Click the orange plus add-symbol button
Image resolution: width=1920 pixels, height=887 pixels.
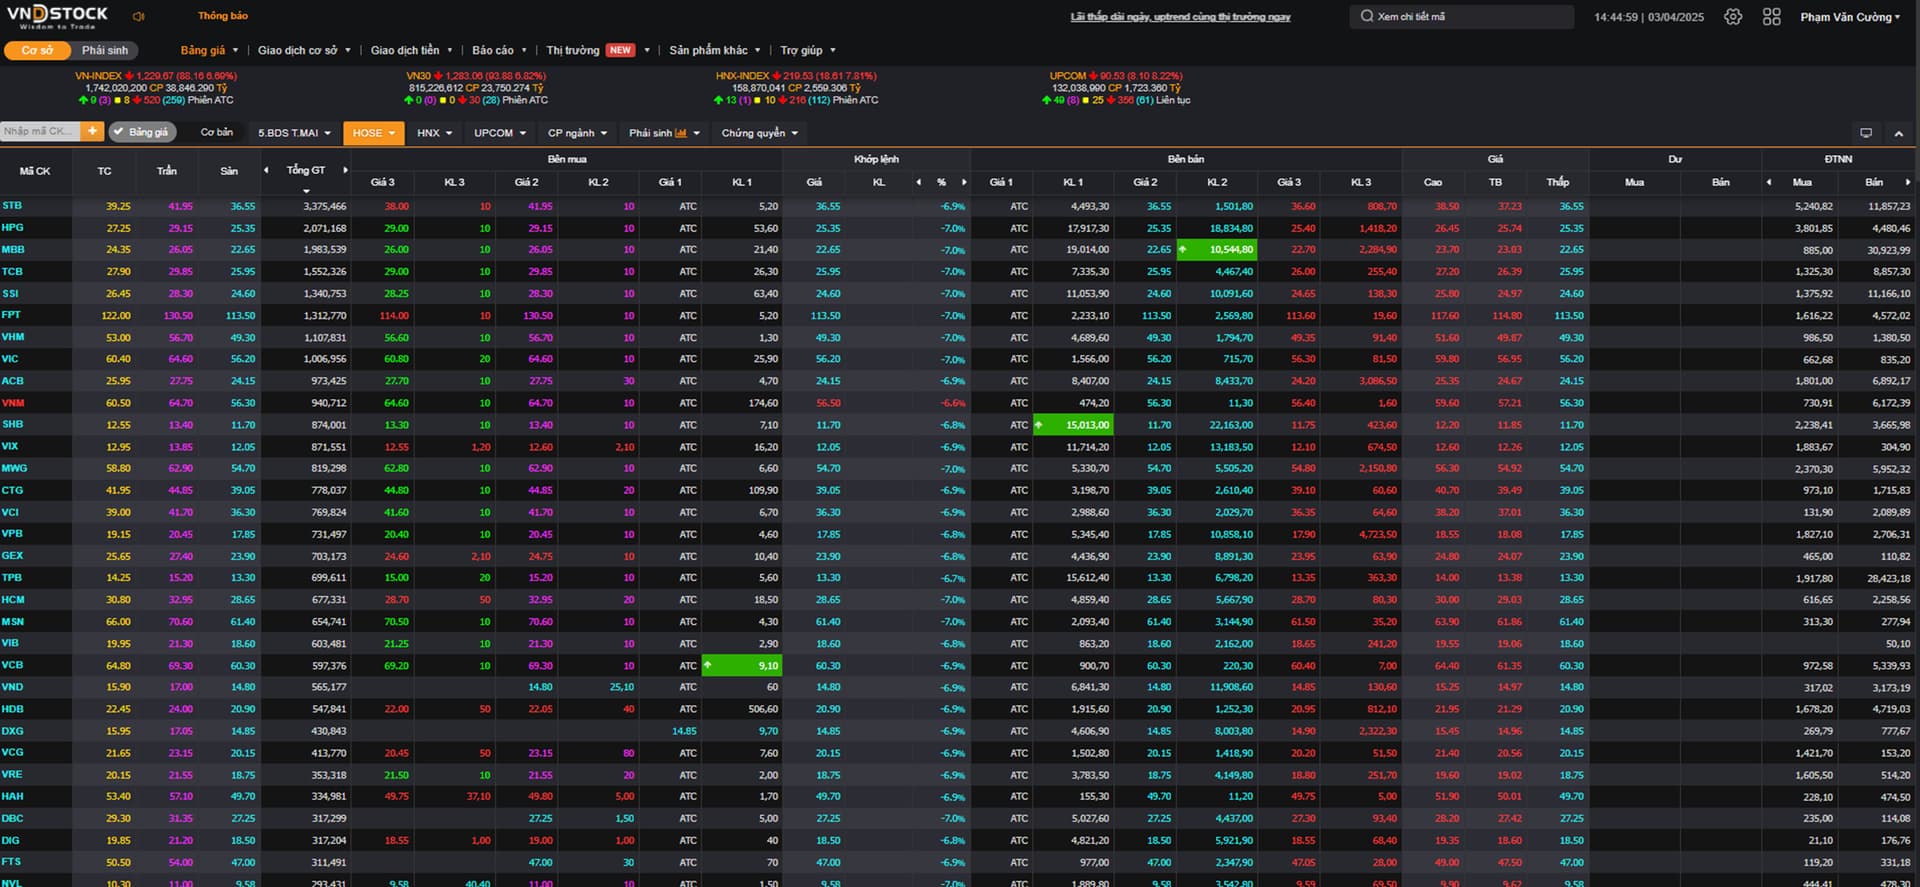[92, 132]
